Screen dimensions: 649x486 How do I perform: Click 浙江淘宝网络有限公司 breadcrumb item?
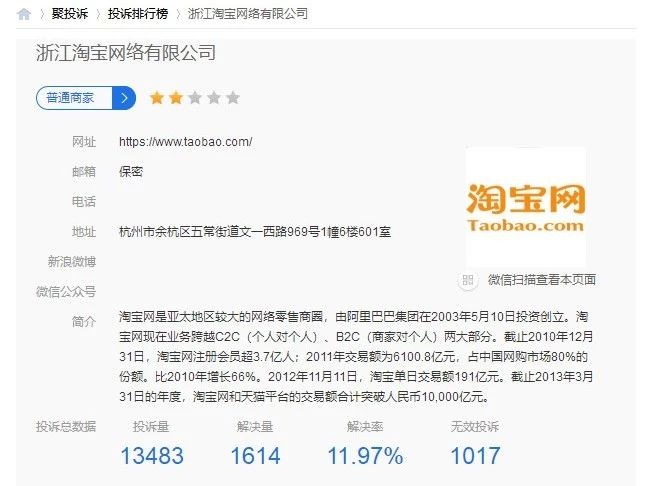click(x=248, y=14)
